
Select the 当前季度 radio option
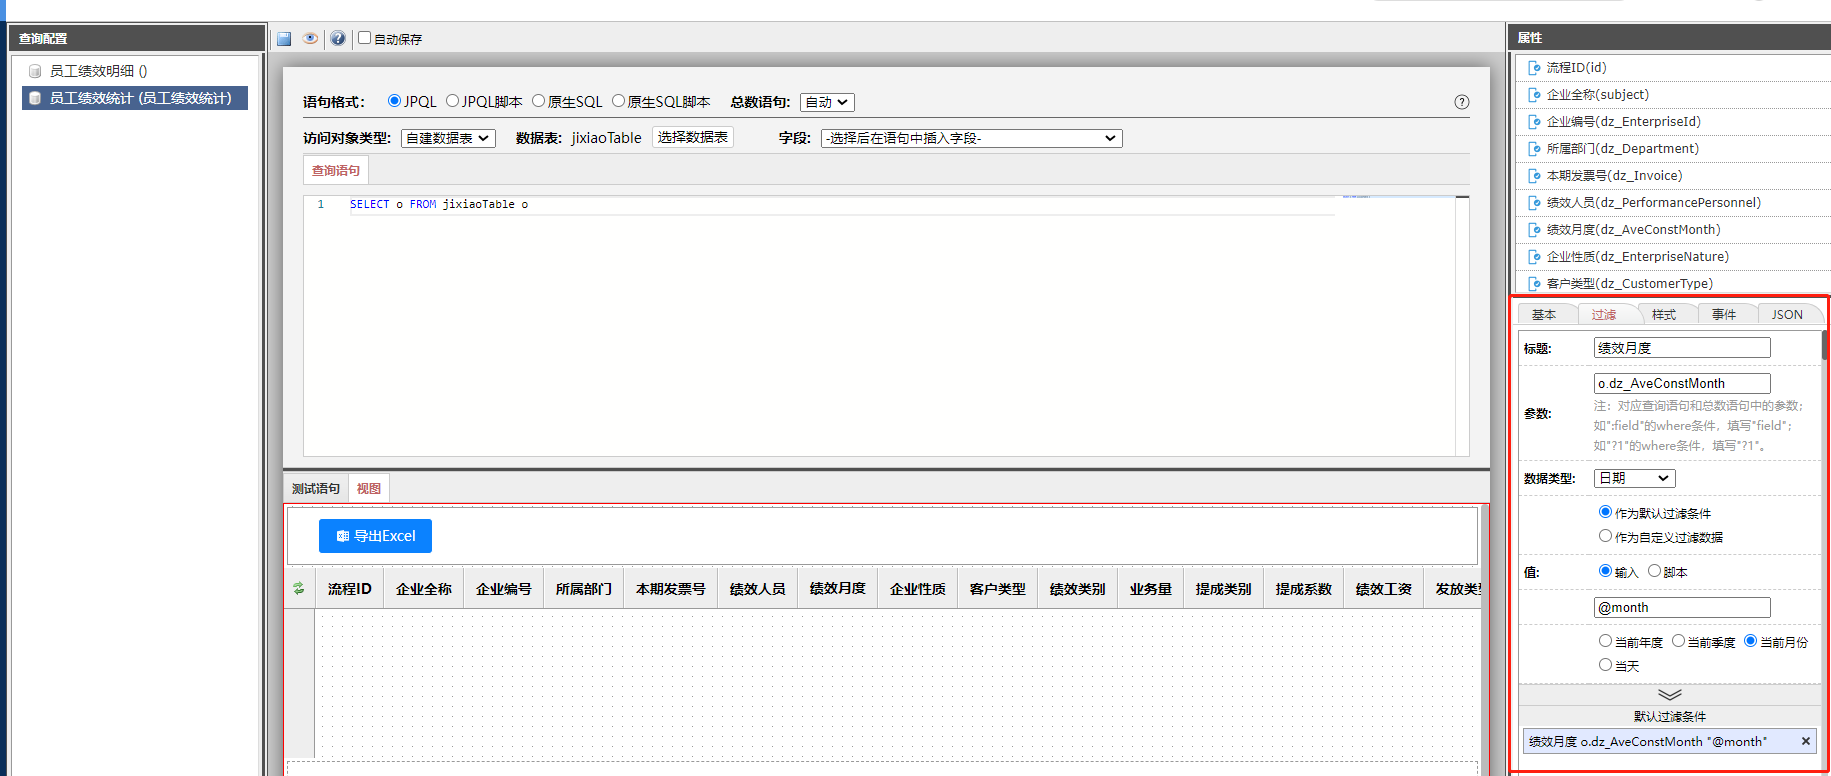(x=1678, y=641)
